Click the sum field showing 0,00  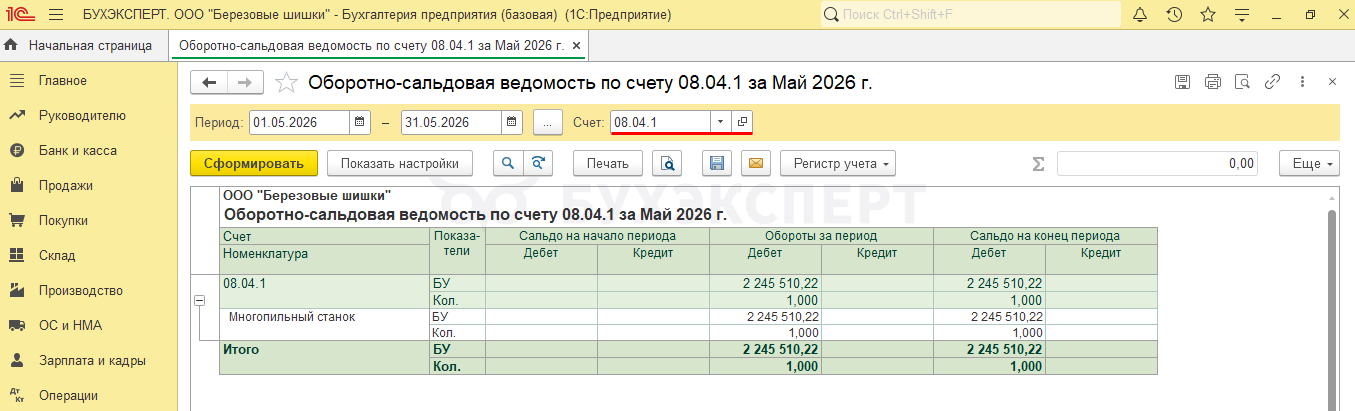(x=1158, y=164)
